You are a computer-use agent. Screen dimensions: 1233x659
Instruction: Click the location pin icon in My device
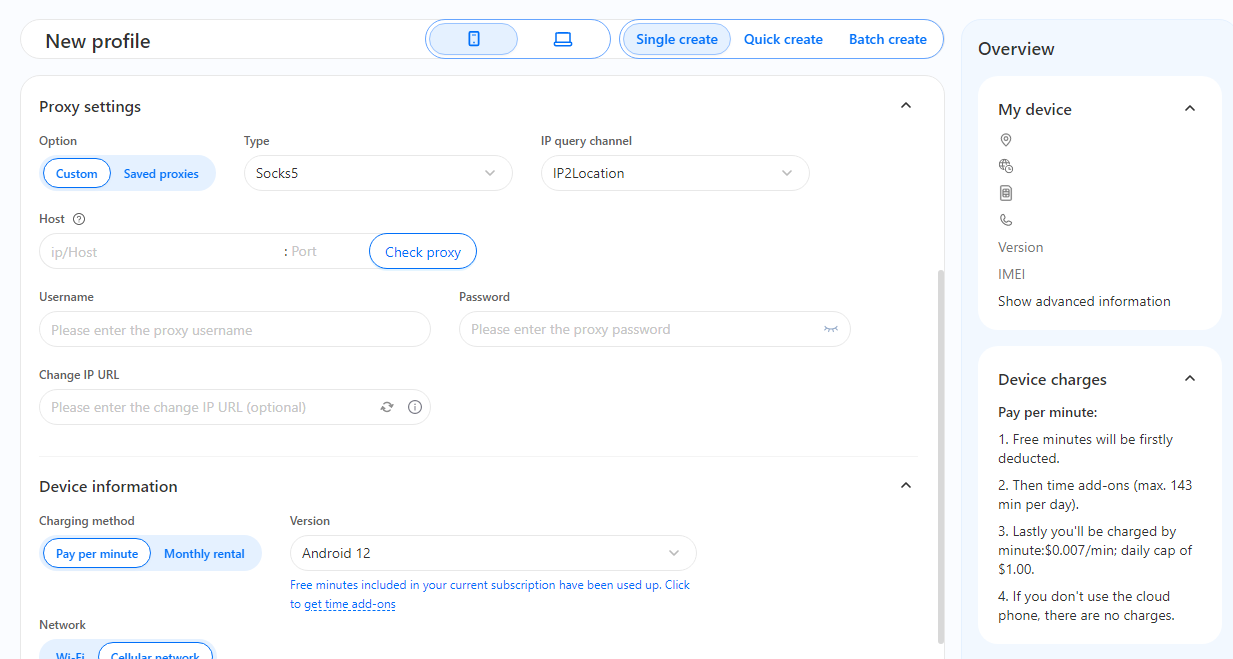click(1006, 140)
